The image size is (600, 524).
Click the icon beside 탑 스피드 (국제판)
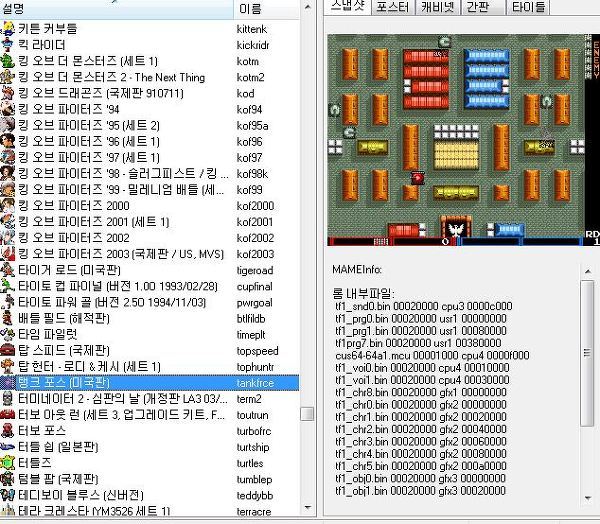tap(8, 350)
